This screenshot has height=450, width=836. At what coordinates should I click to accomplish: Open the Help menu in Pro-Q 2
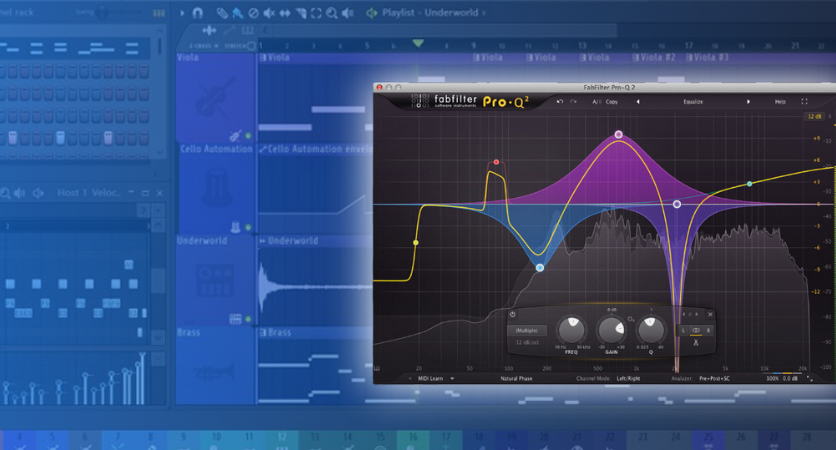pos(779,102)
